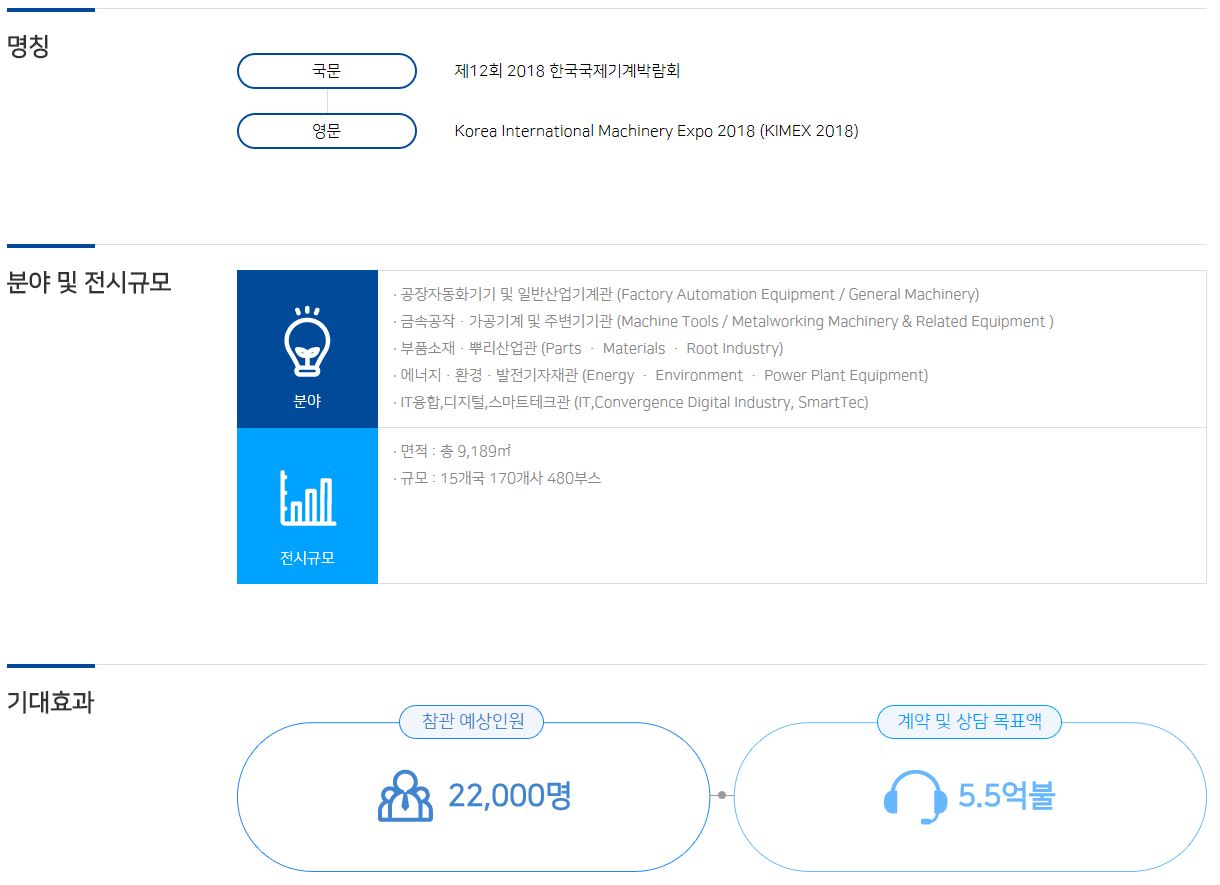Click the 참관 예상인원 badge

tap(472, 721)
